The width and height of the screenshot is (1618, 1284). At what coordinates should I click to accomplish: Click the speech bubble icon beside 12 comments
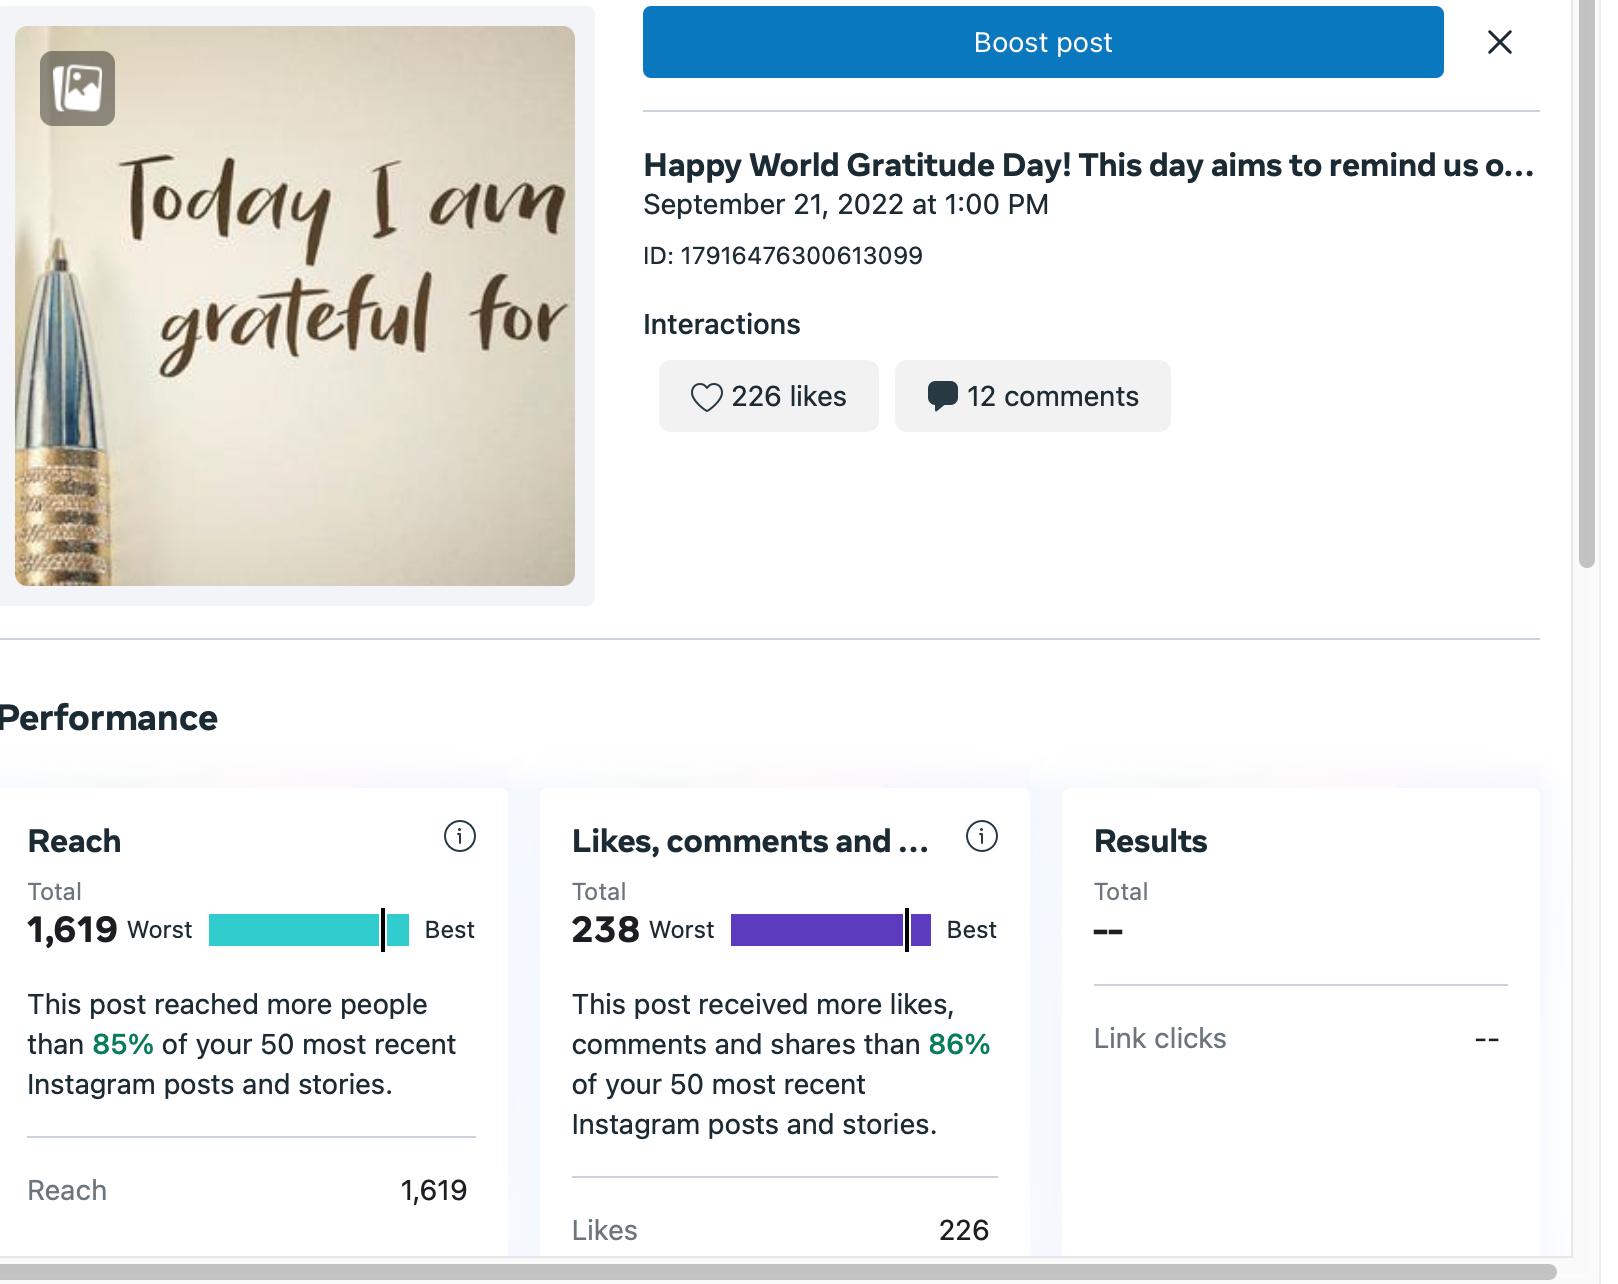[x=942, y=396]
